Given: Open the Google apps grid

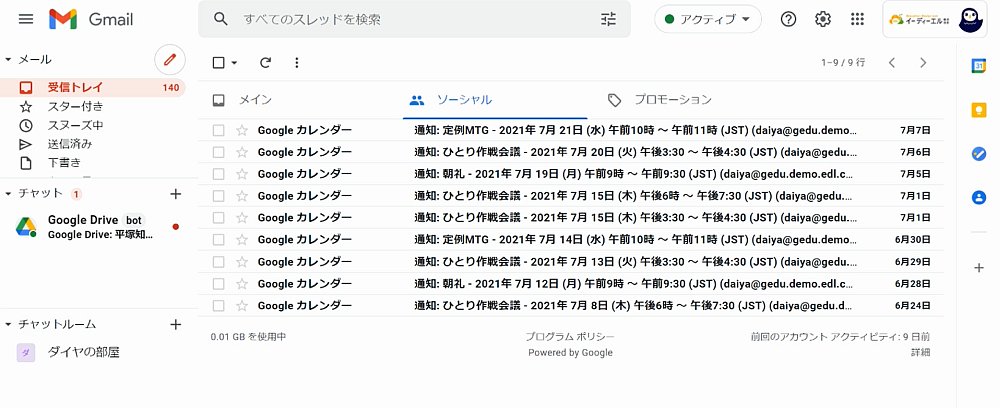Looking at the screenshot, I should click(857, 19).
